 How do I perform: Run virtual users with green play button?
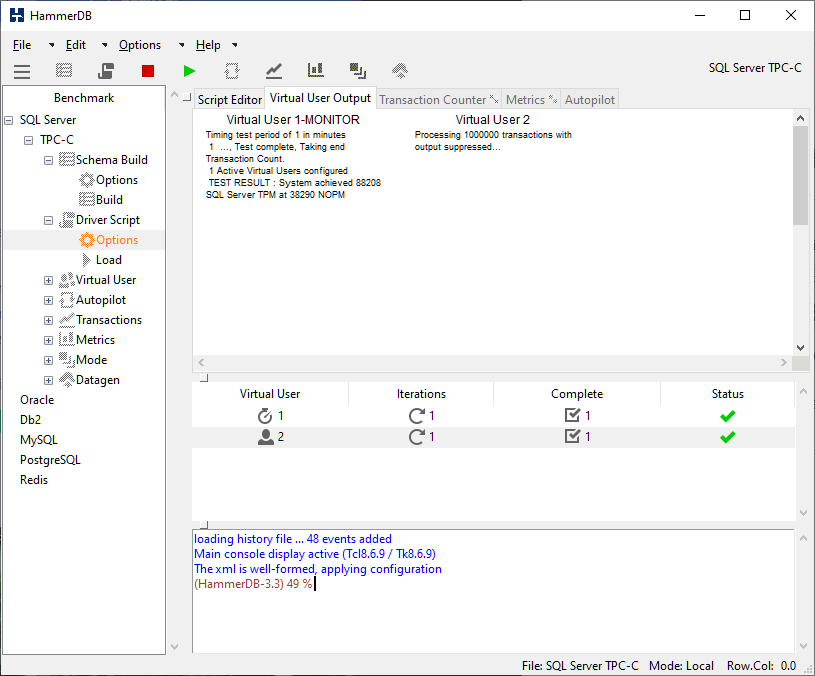(x=190, y=71)
